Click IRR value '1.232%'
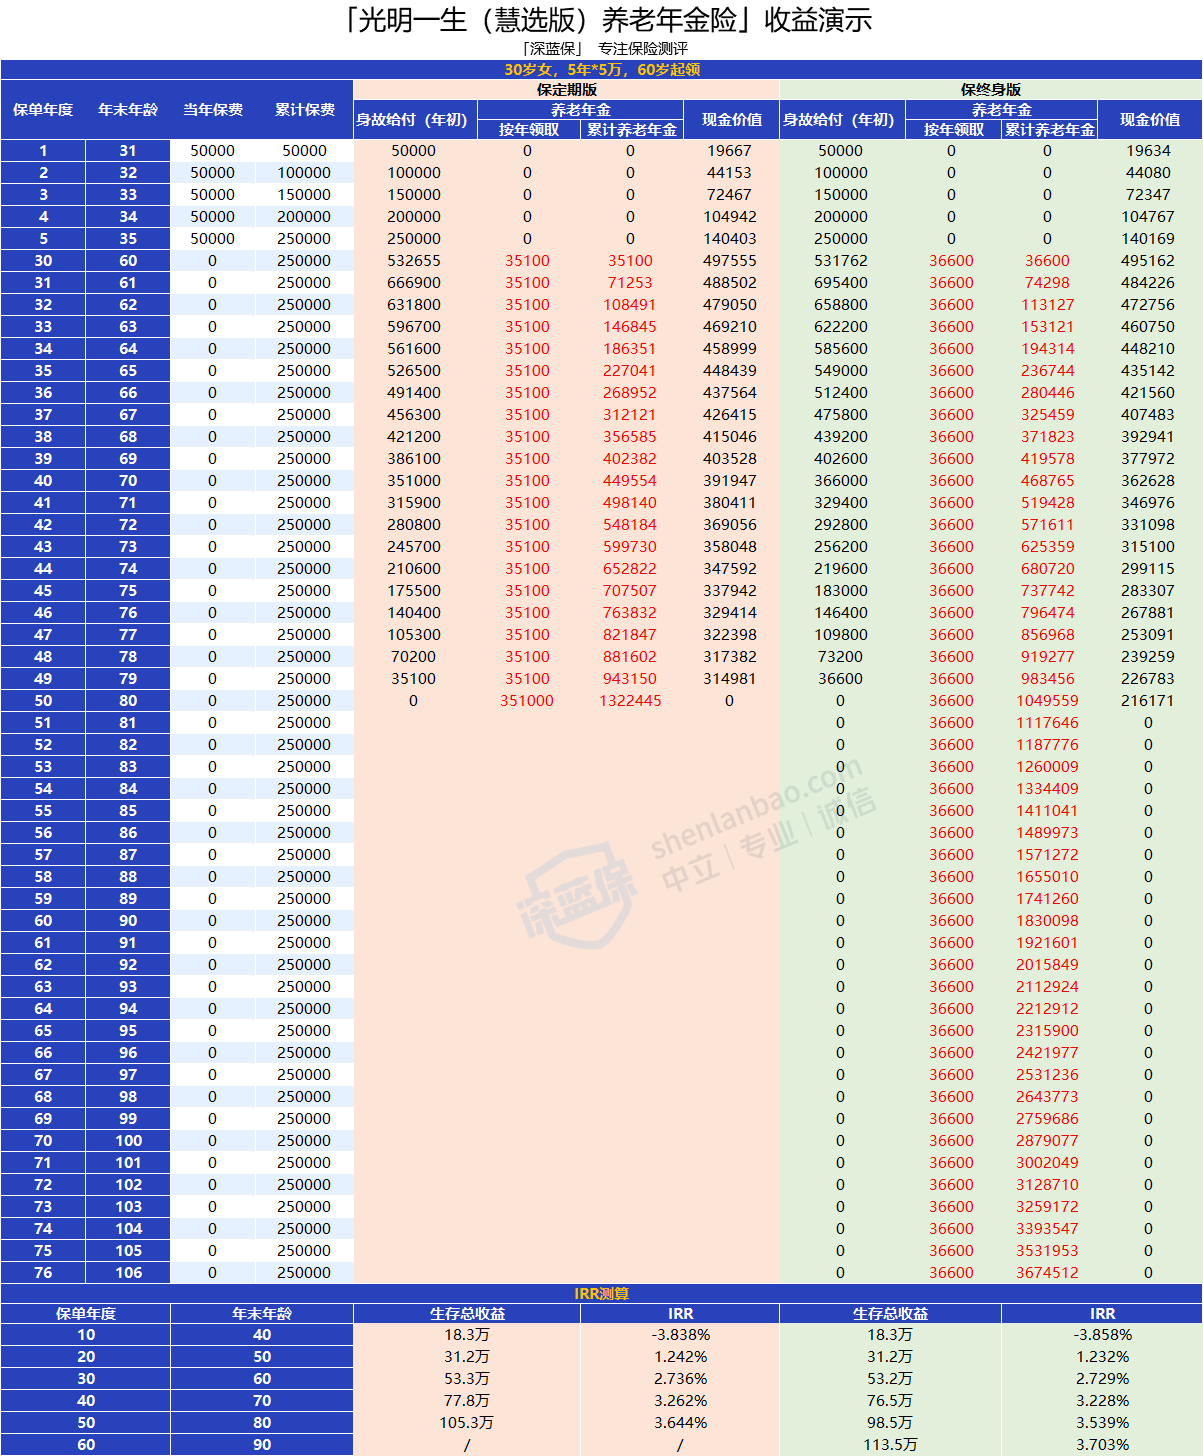 [x=1102, y=1357]
